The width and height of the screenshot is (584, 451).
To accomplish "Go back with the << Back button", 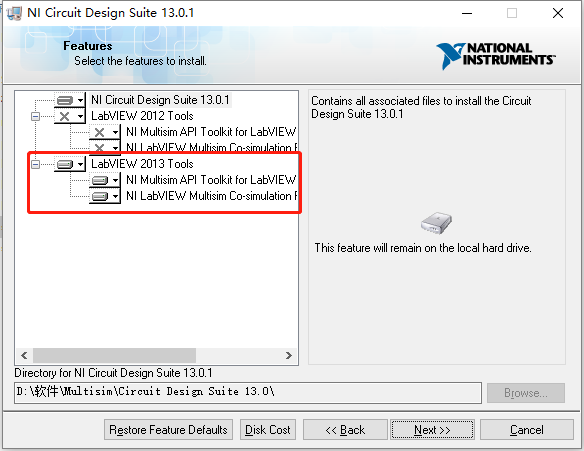I will (345, 430).
